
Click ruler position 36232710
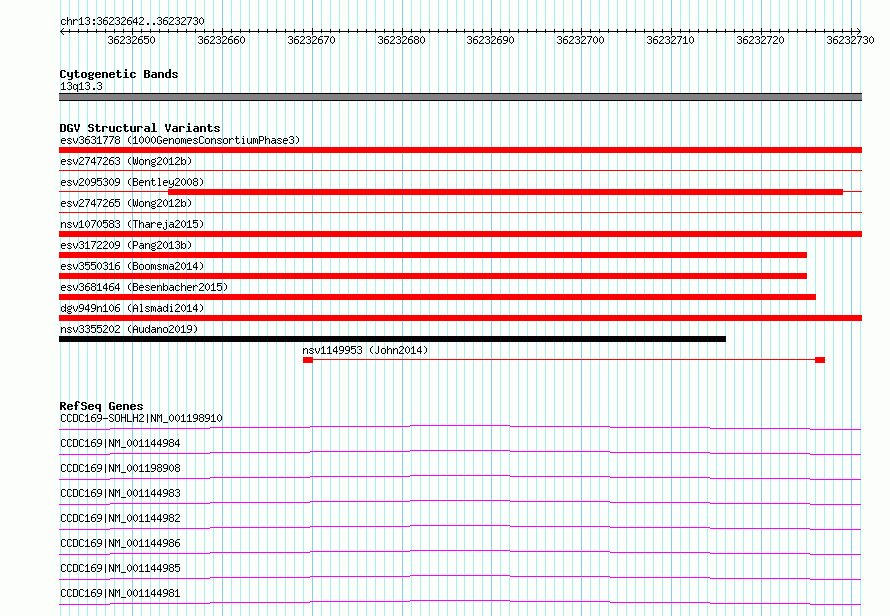pyautogui.click(x=670, y=40)
